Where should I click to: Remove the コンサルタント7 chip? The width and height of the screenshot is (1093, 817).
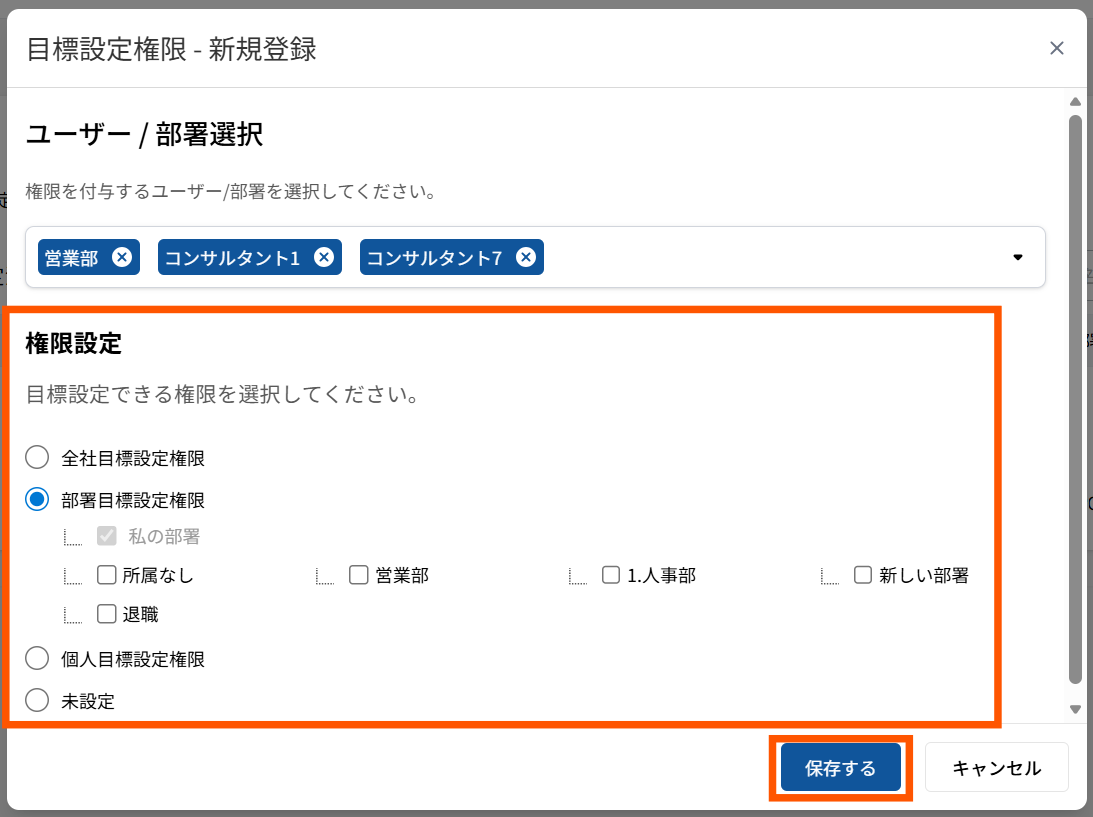pos(525,257)
